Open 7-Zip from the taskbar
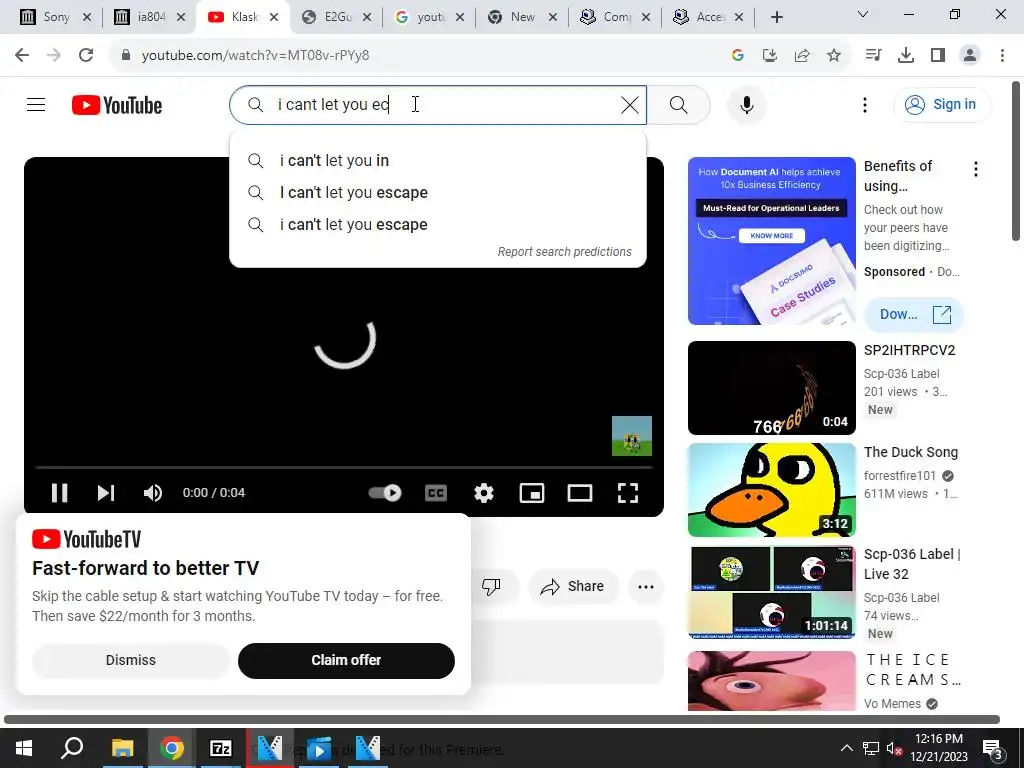The height and width of the screenshot is (768, 1024). point(221,748)
